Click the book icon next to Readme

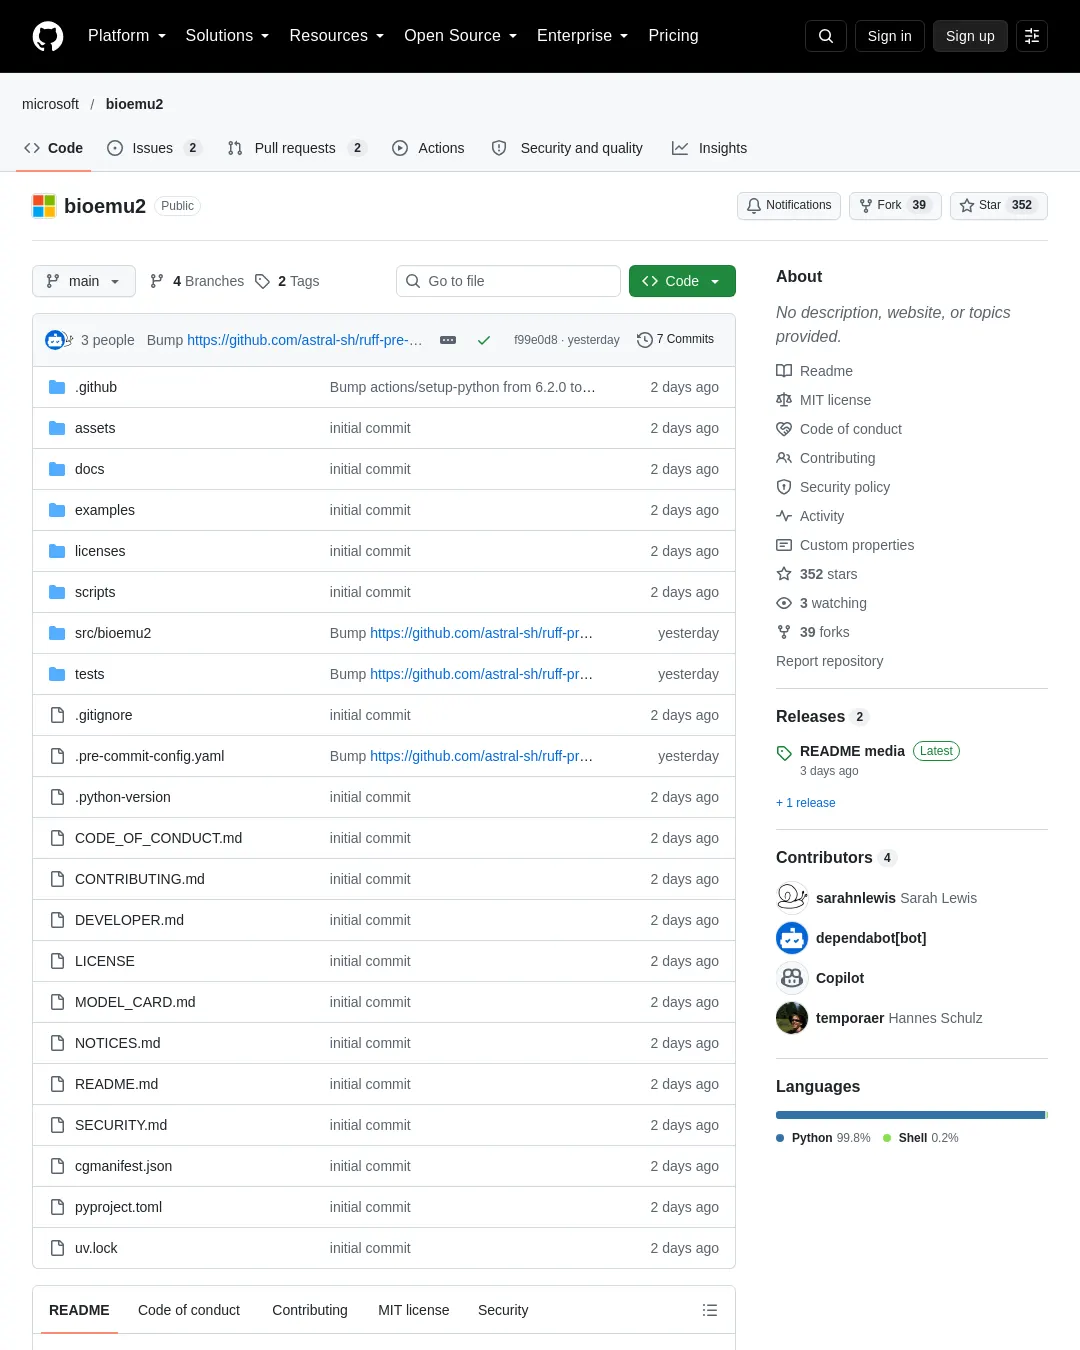(x=784, y=371)
